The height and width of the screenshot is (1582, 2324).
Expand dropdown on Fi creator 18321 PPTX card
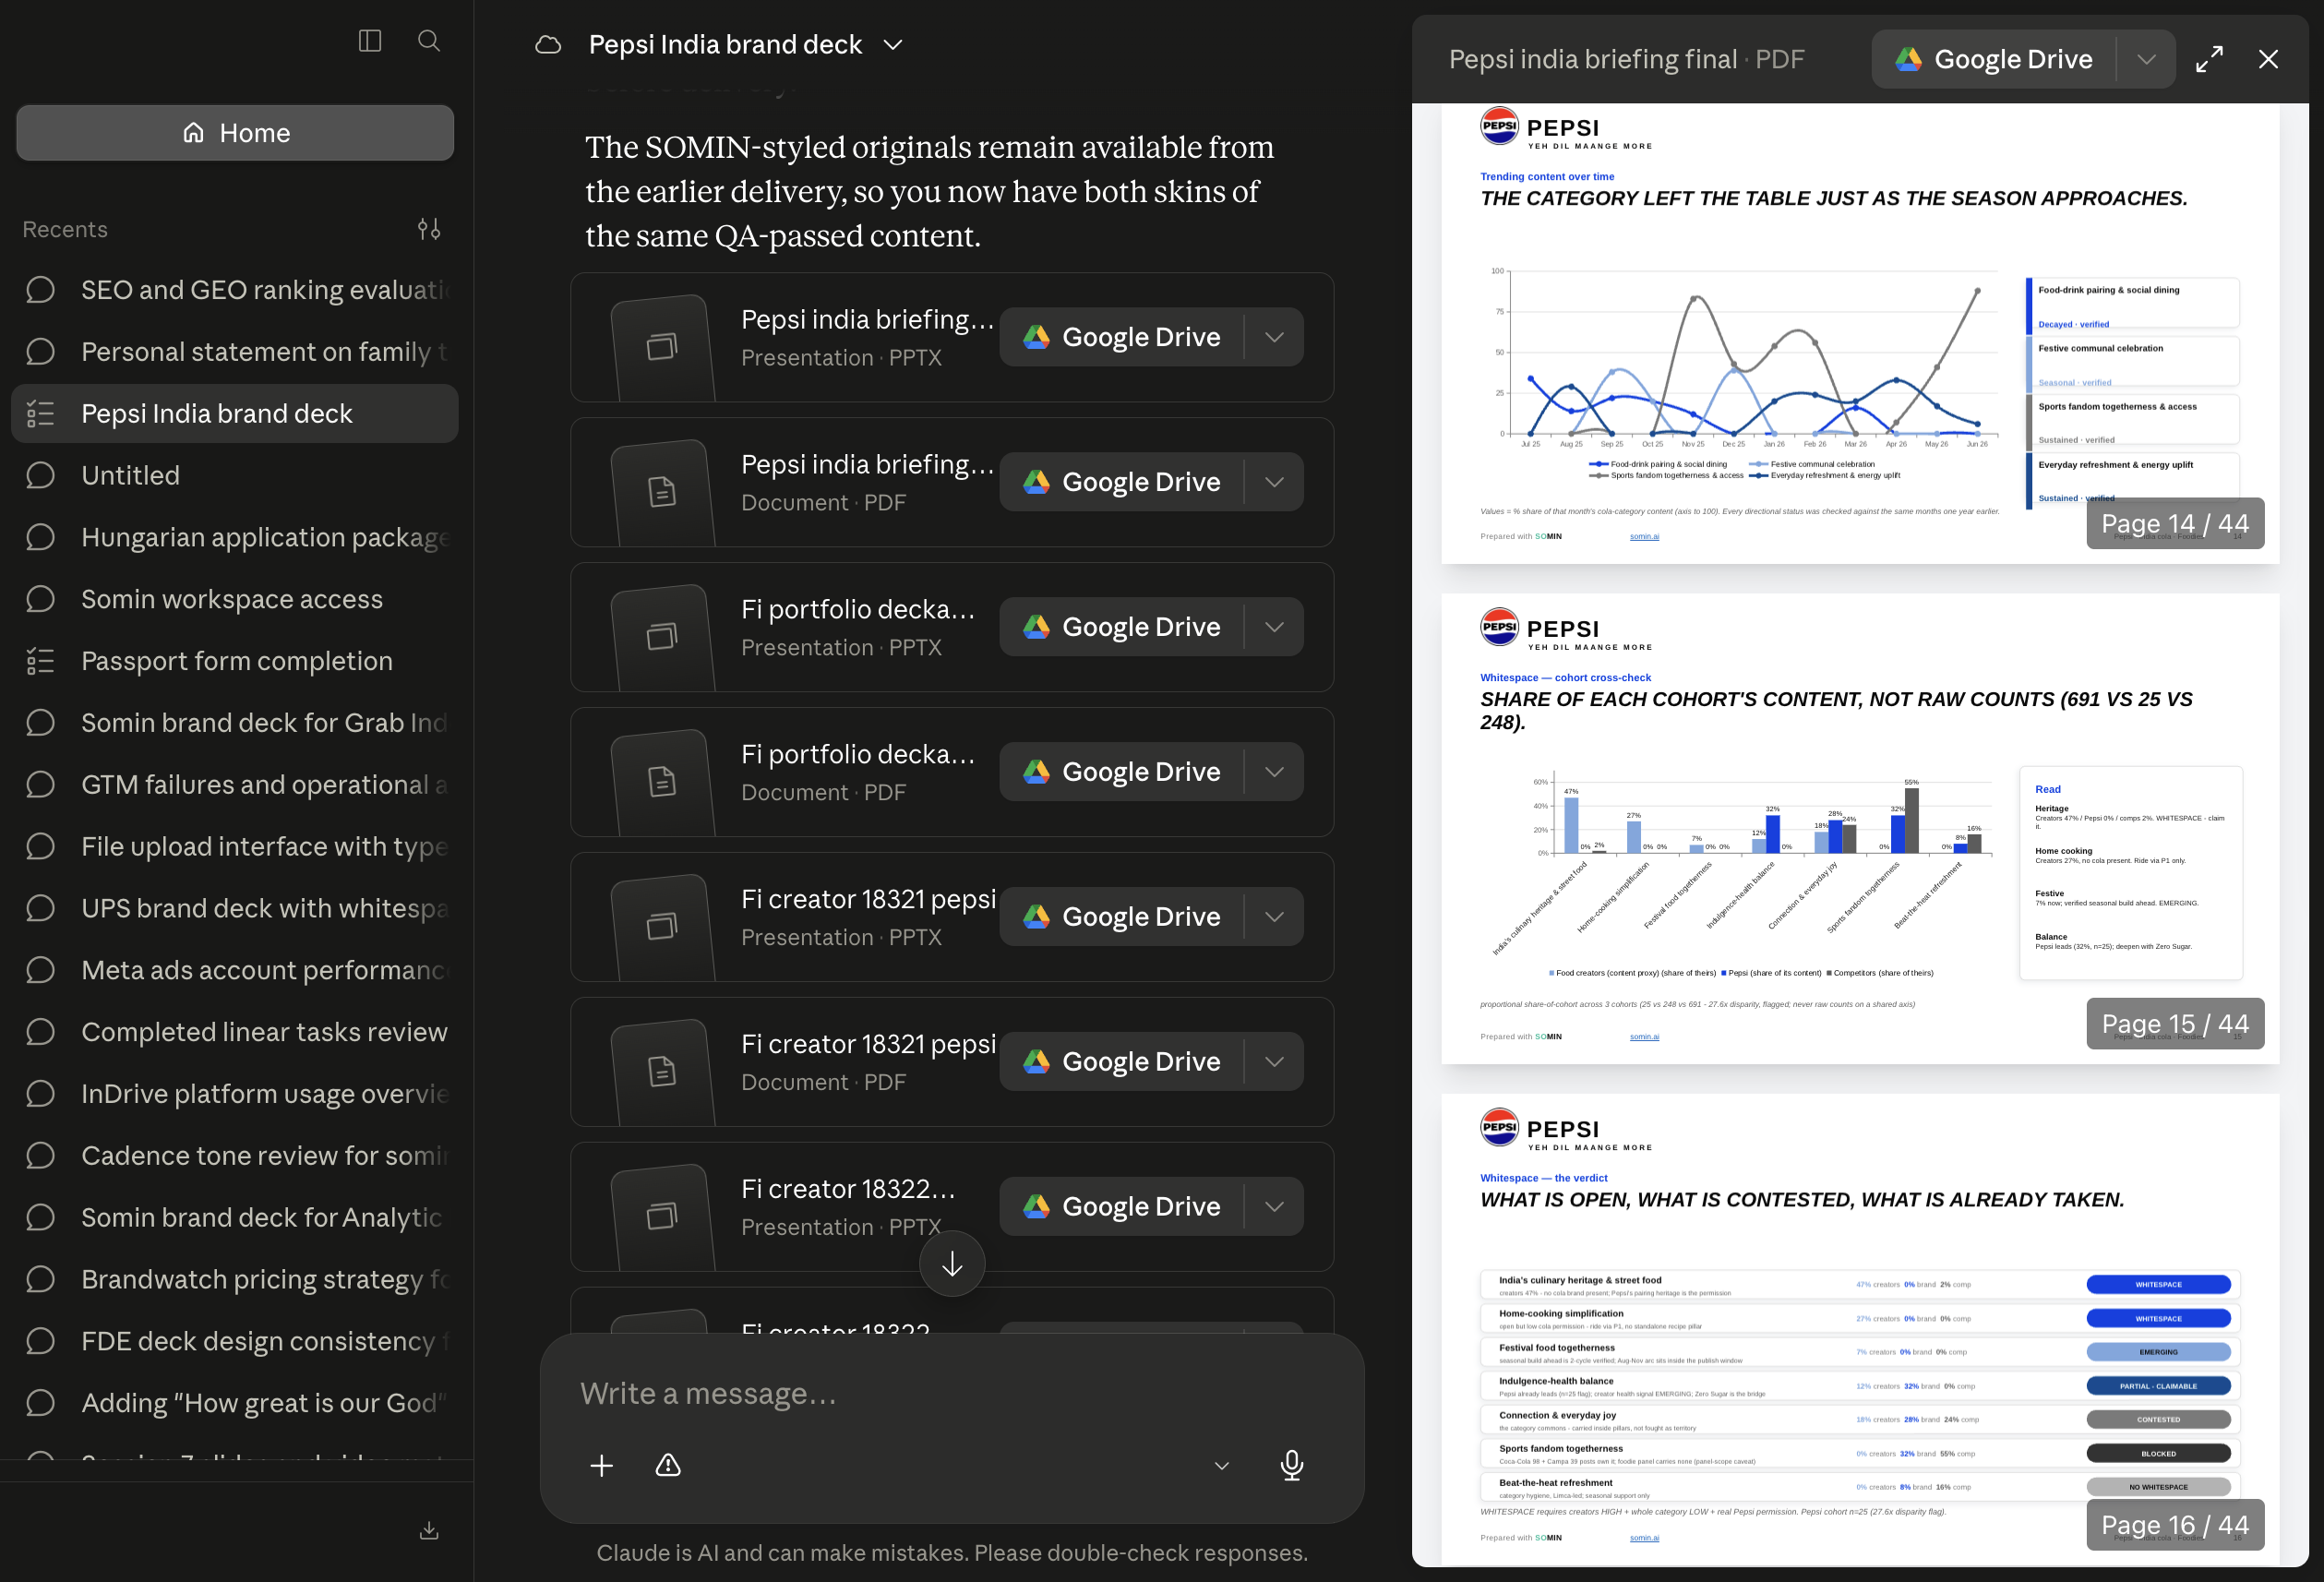point(1274,917)
